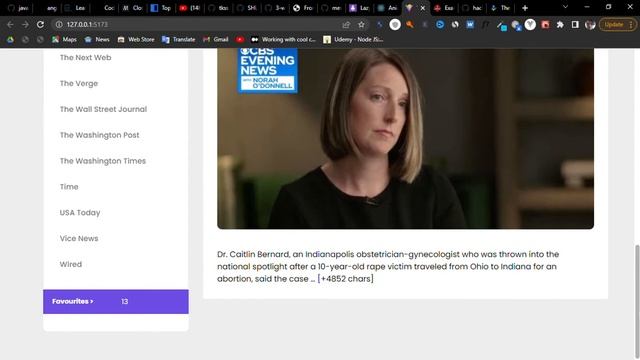This screenshot has width=640, height=360.
Task: Open the YouTube bookmark icon
Action: tap(240, 40)
